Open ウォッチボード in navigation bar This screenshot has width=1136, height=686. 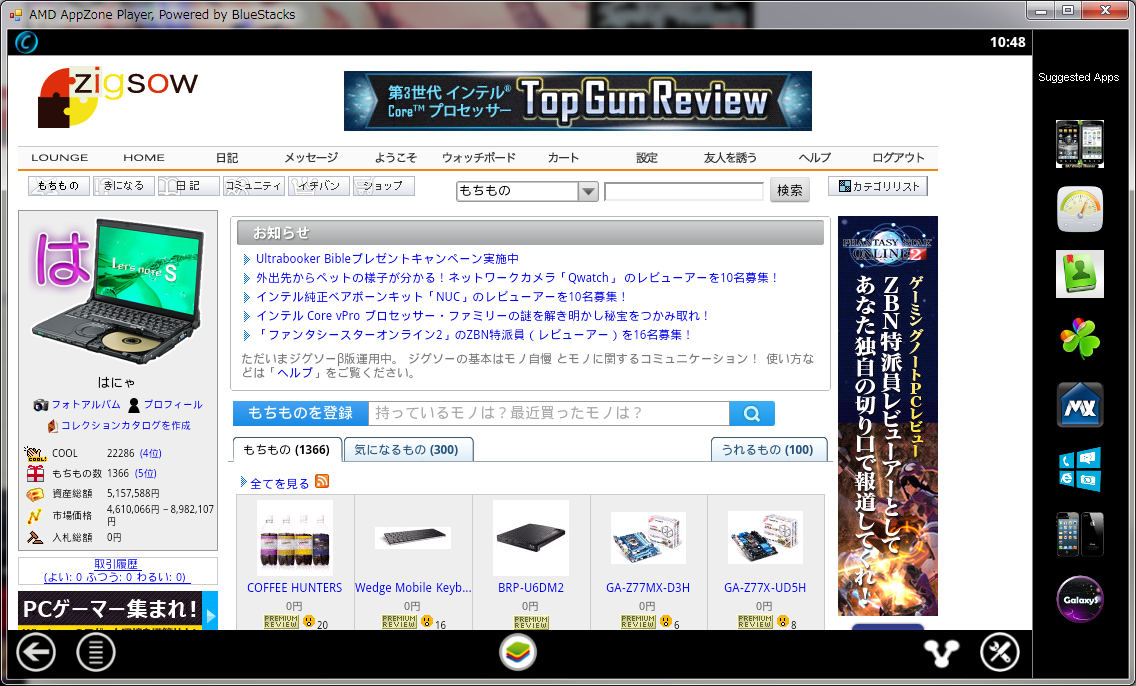479,157
